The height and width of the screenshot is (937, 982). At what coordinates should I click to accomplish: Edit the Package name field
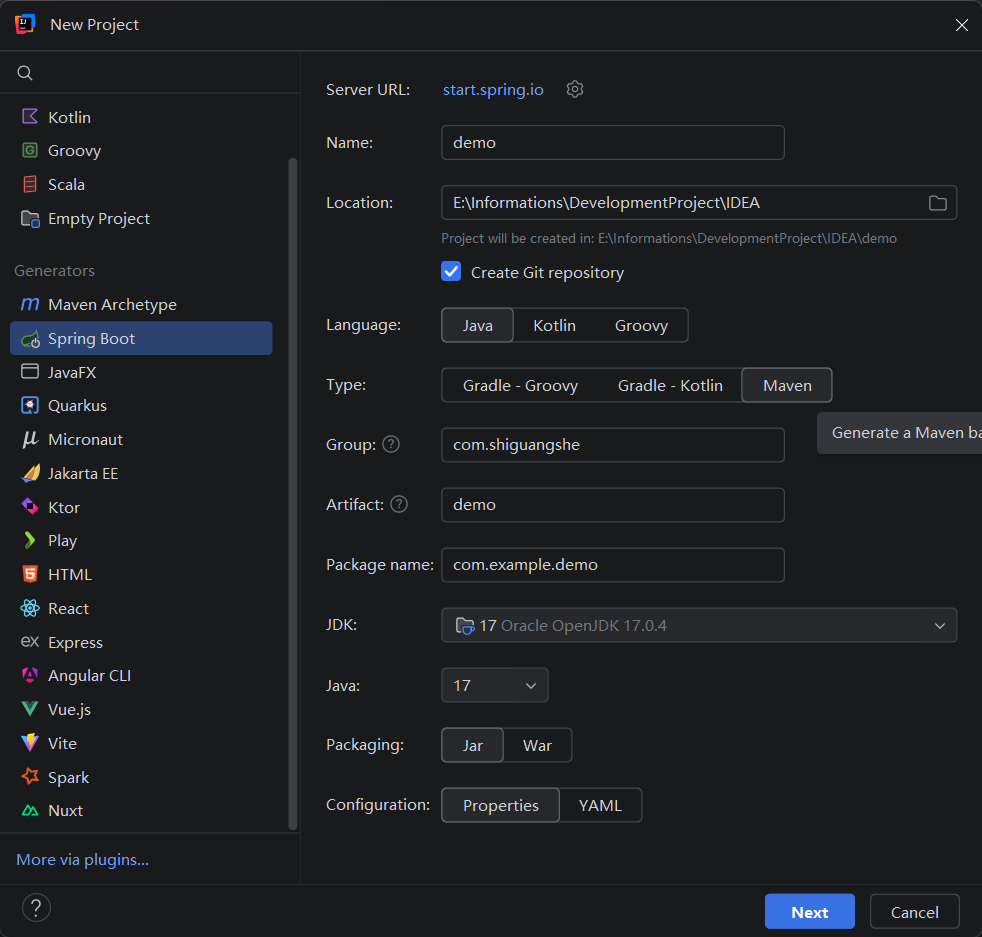[x=612, y=565]
